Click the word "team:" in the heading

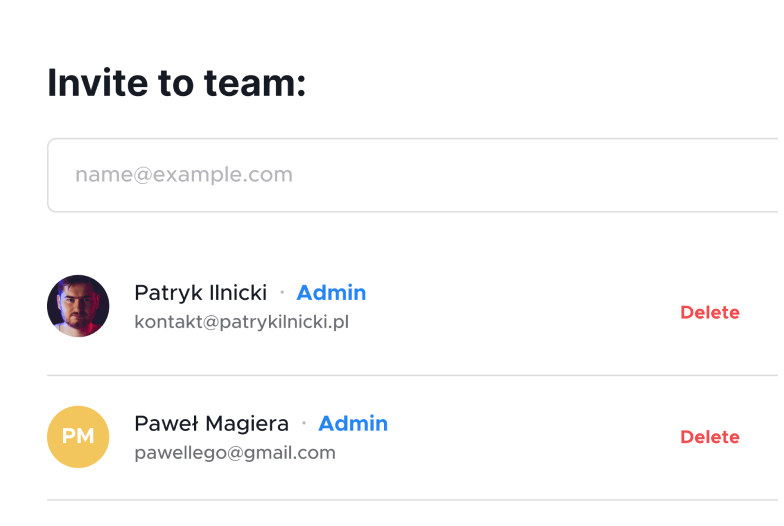(255, 82)
